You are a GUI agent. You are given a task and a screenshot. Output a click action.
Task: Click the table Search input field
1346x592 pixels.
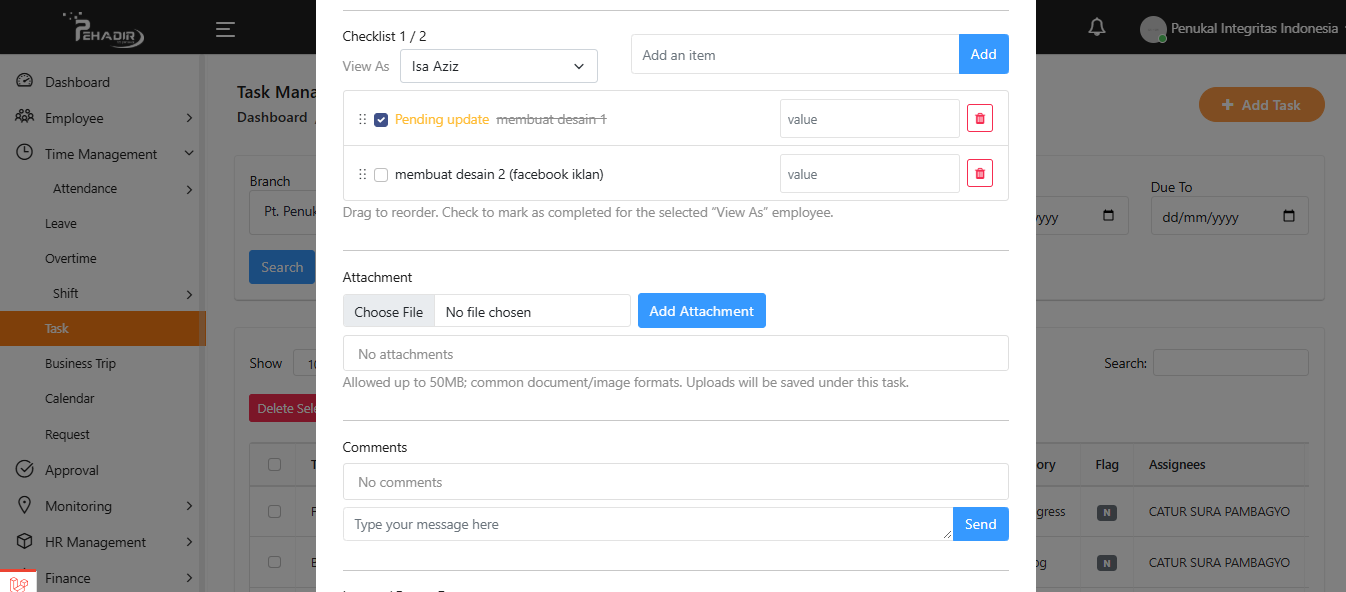(1231, 362)
